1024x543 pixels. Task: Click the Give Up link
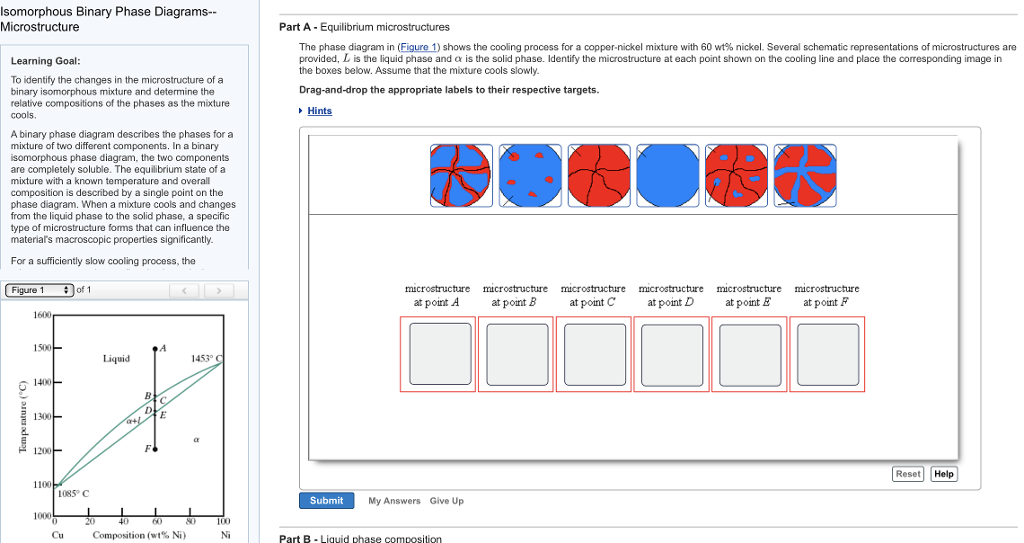pos(447,501)
